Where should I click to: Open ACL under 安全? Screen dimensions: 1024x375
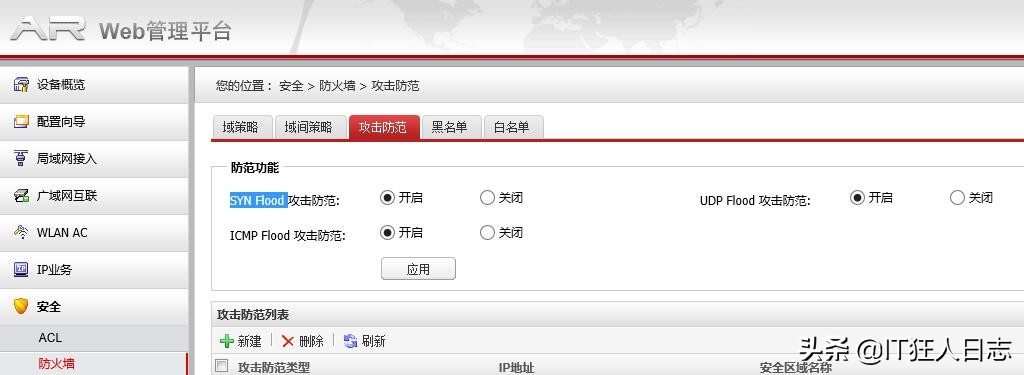94,338
